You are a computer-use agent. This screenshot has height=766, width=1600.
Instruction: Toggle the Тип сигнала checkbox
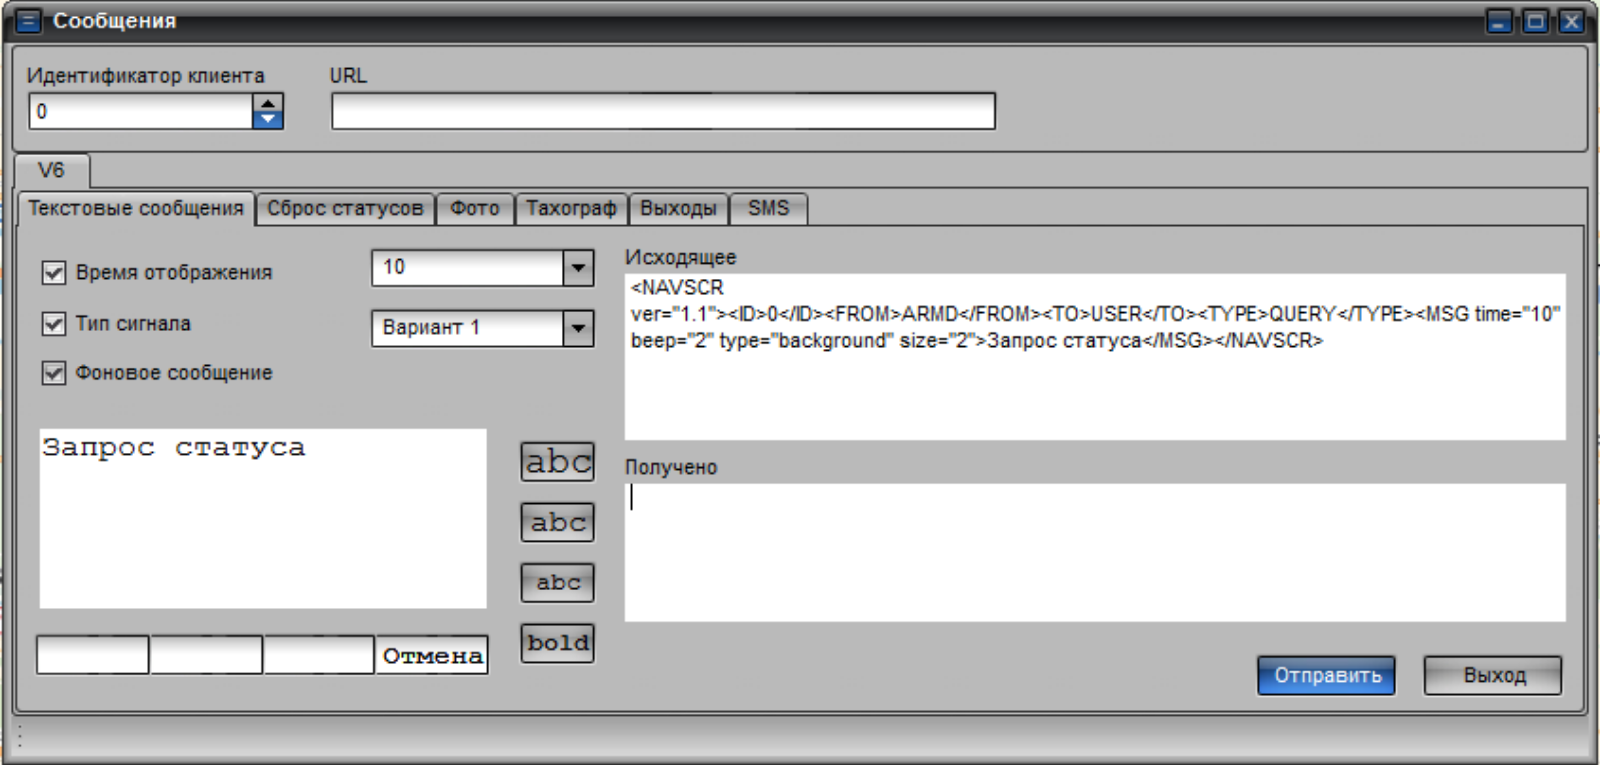54,324
